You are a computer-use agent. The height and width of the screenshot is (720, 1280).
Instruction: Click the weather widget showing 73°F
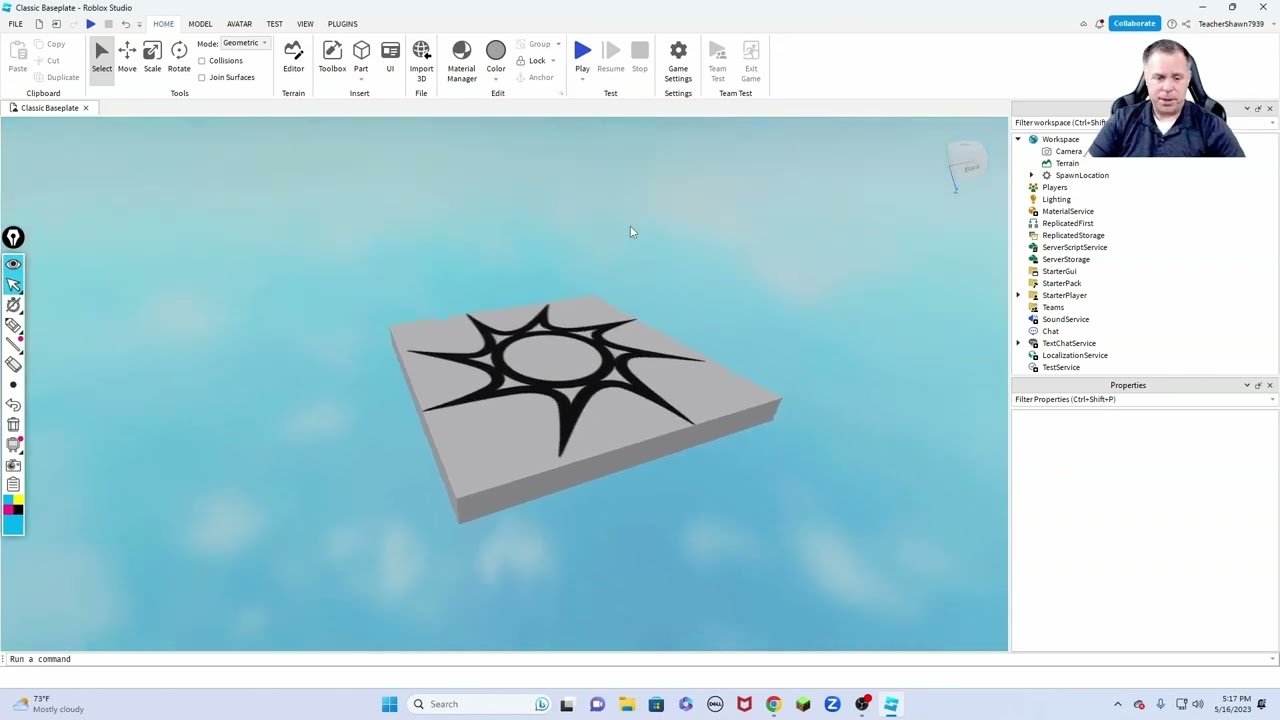tap(48, 704)
